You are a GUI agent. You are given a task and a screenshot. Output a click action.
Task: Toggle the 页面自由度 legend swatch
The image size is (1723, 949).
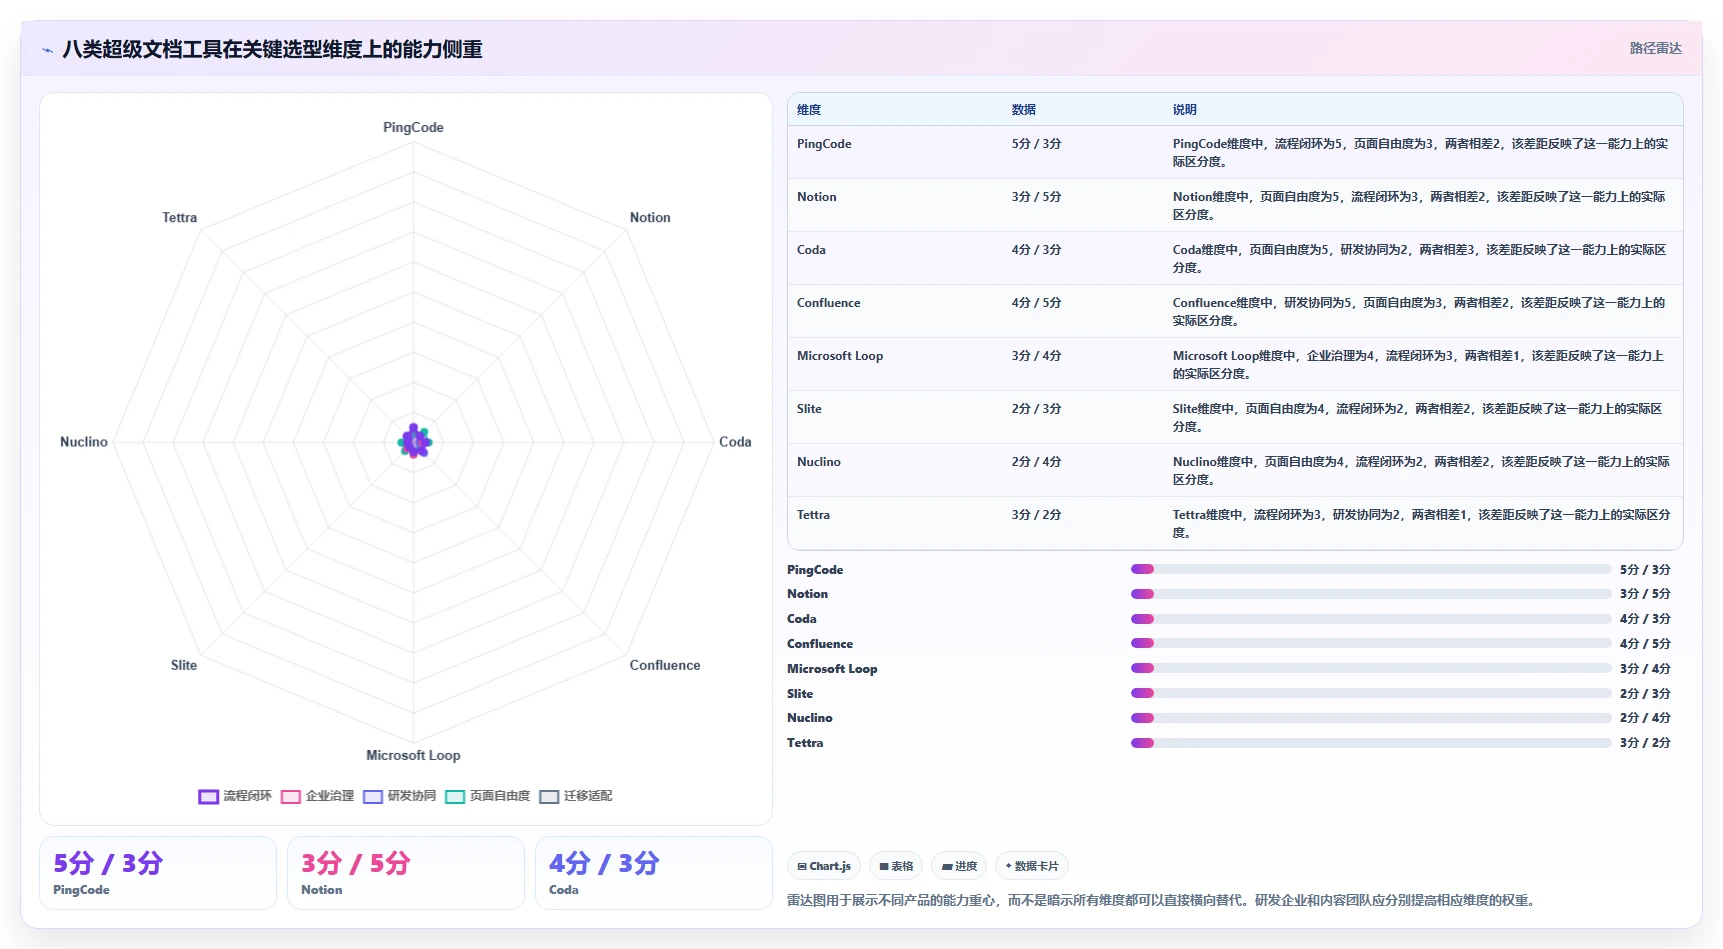click(455, 797)
